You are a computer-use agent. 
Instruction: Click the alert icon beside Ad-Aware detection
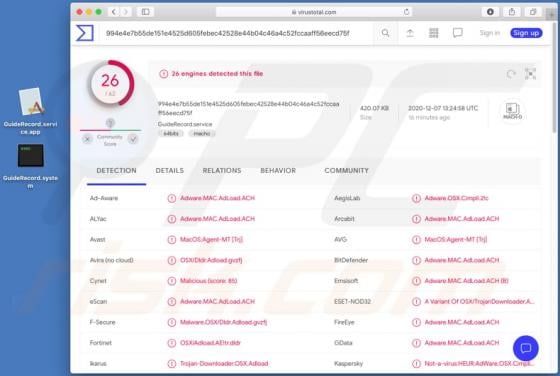coord(172,198)
